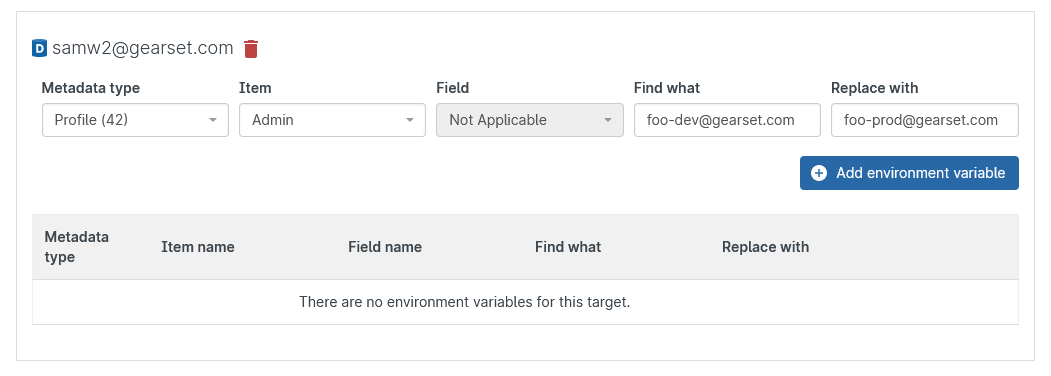This screenshot has width=1051, height=376.
Task: Open the Field dropdown showing Not Applicable
Action: click(x=530, y=120)
